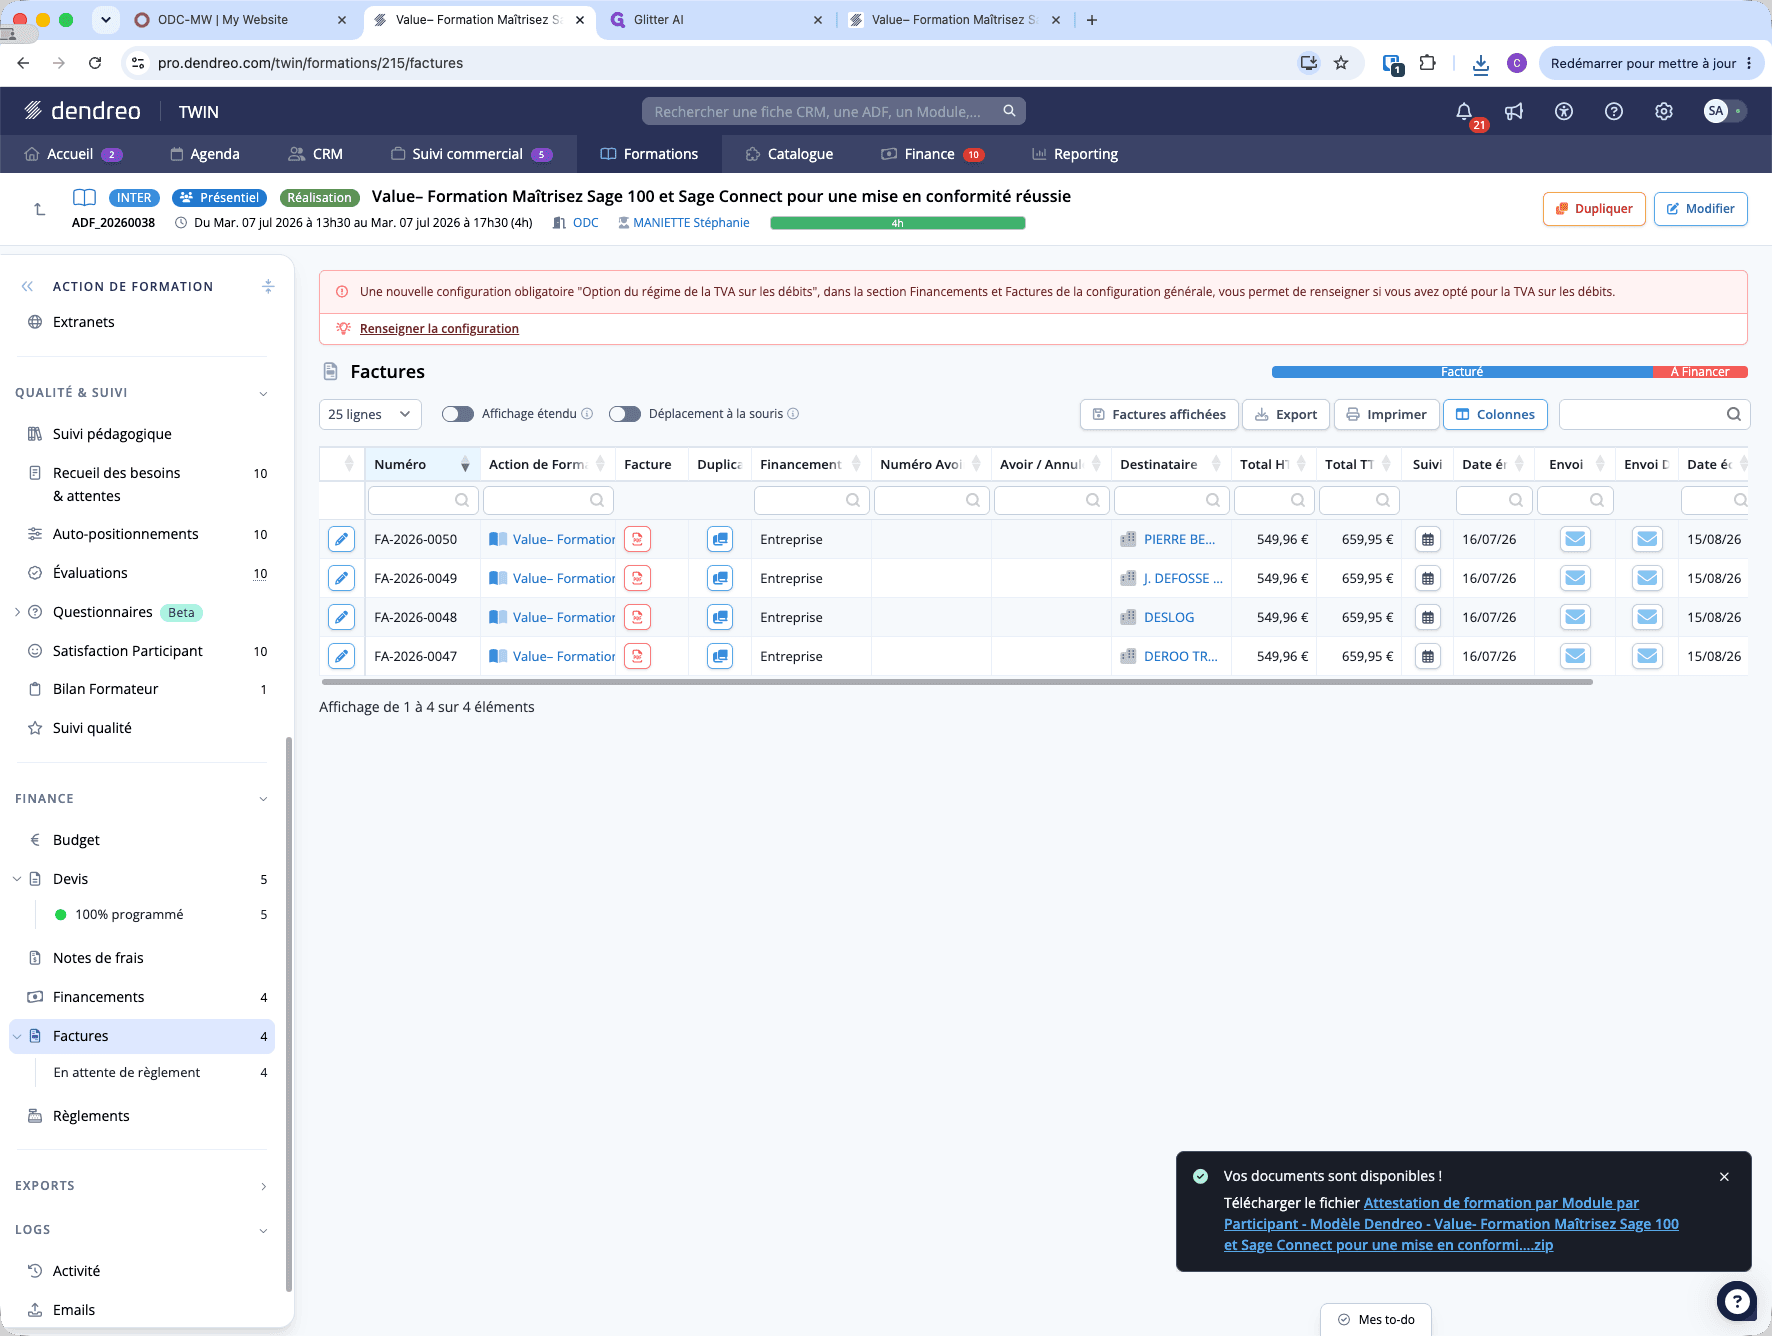Open notifications bell with 21 badge
1772x1336 pixels.
(x=1464, y=112)
